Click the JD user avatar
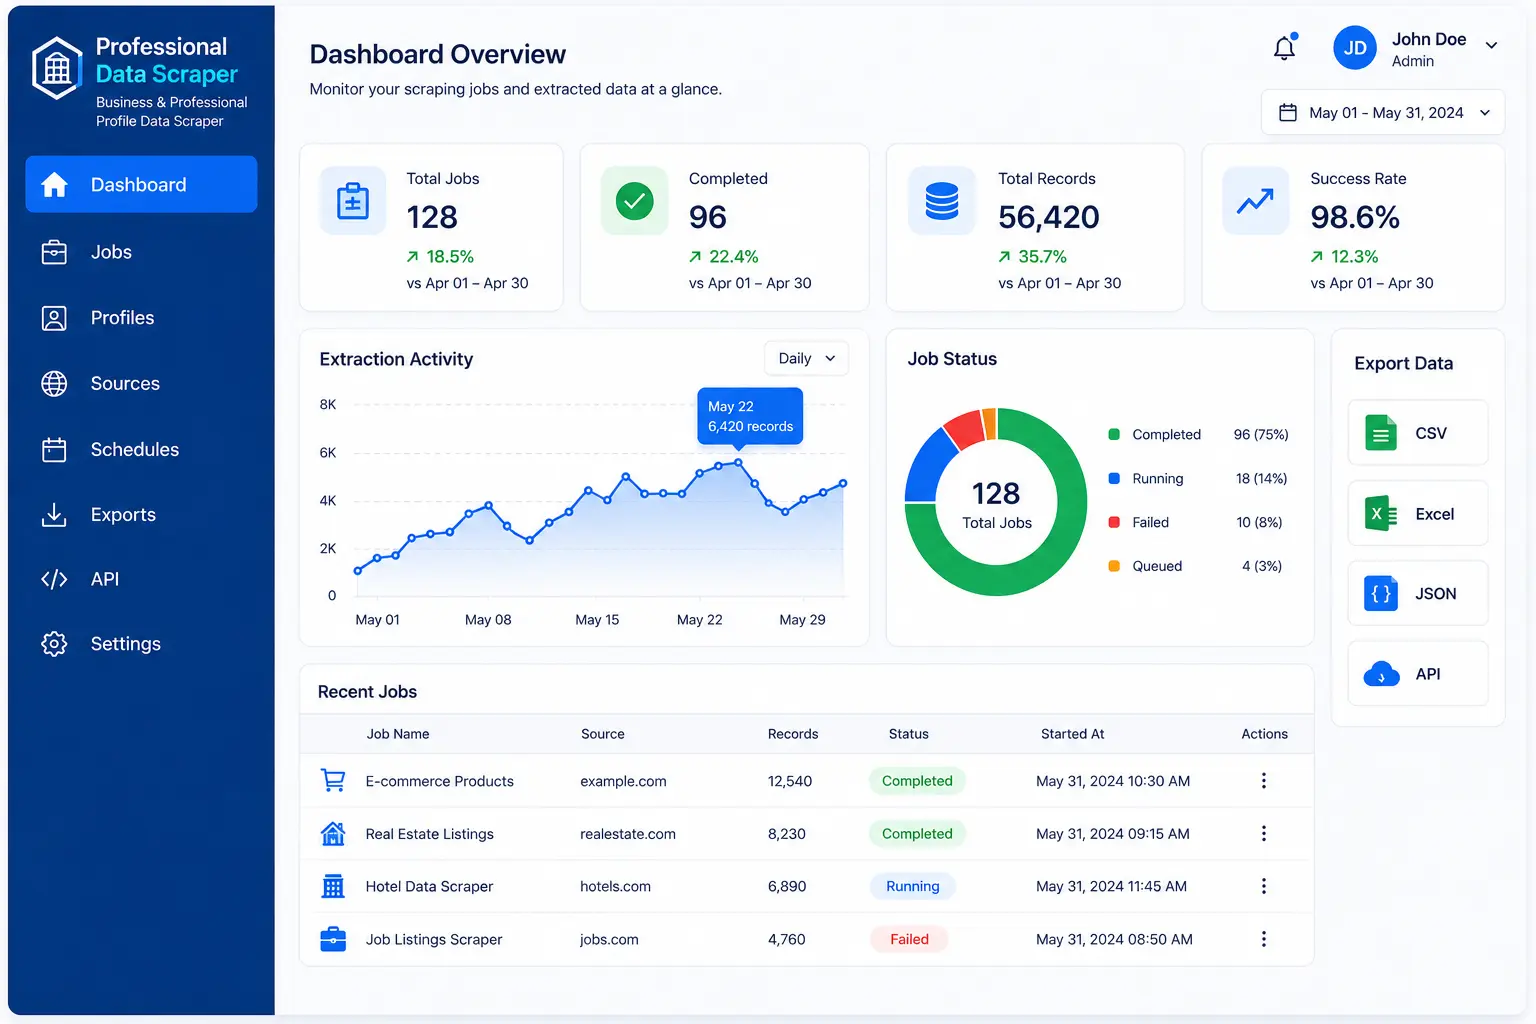This screenshot has height=1024, width=1536. click(1355, 48)
